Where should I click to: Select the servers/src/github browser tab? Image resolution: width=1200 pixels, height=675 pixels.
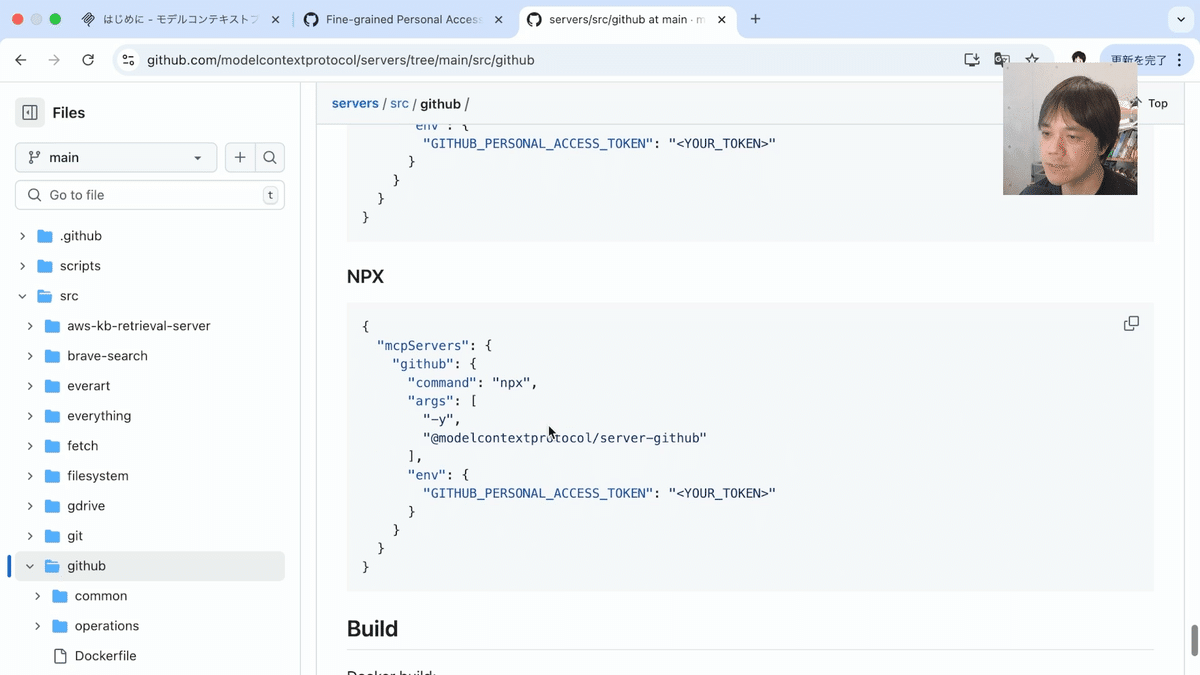620,18
